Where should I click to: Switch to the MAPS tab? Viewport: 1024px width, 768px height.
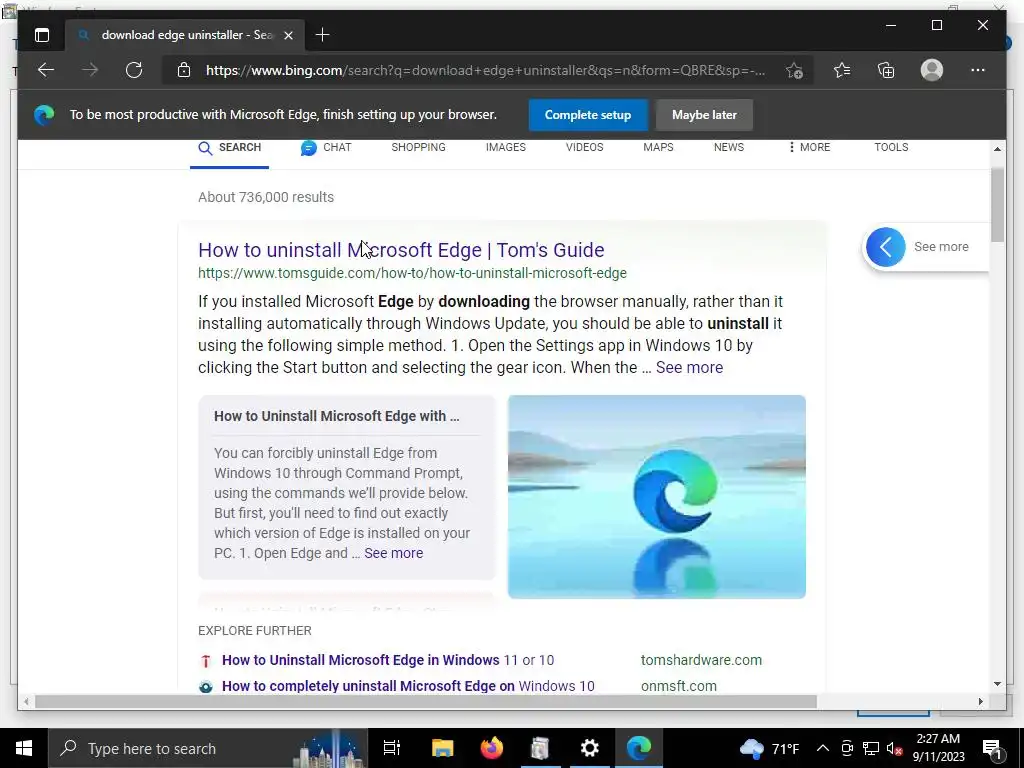pos(658,148)
